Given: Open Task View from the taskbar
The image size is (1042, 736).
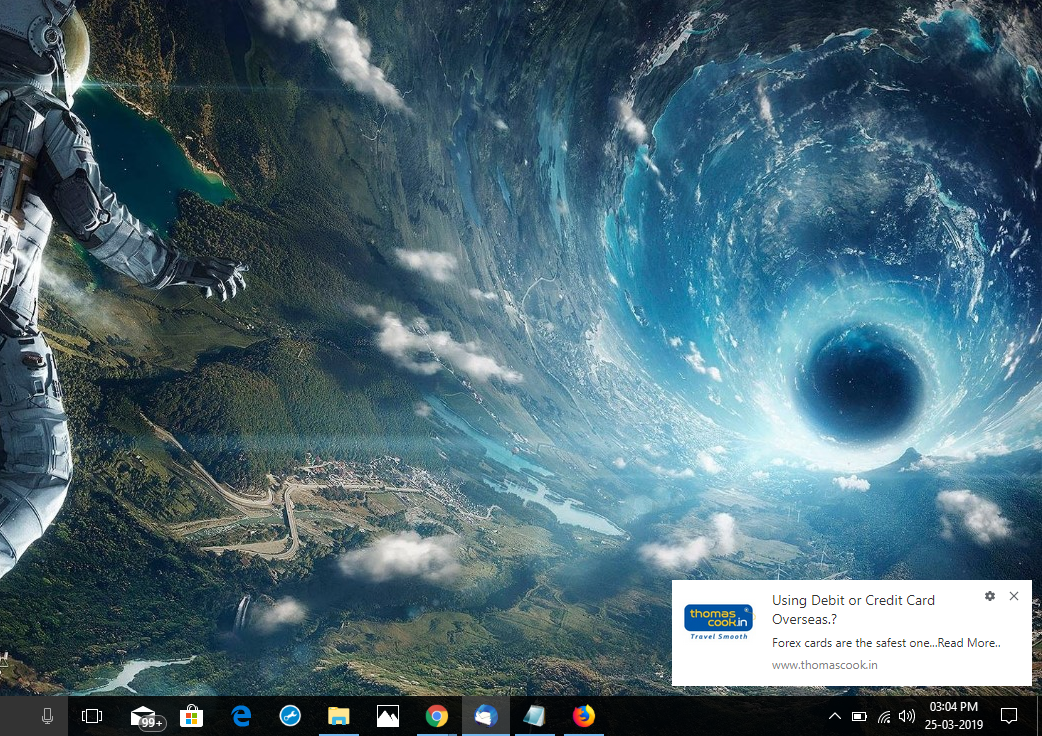Looking at the screenshot, I should pos(92,715).
